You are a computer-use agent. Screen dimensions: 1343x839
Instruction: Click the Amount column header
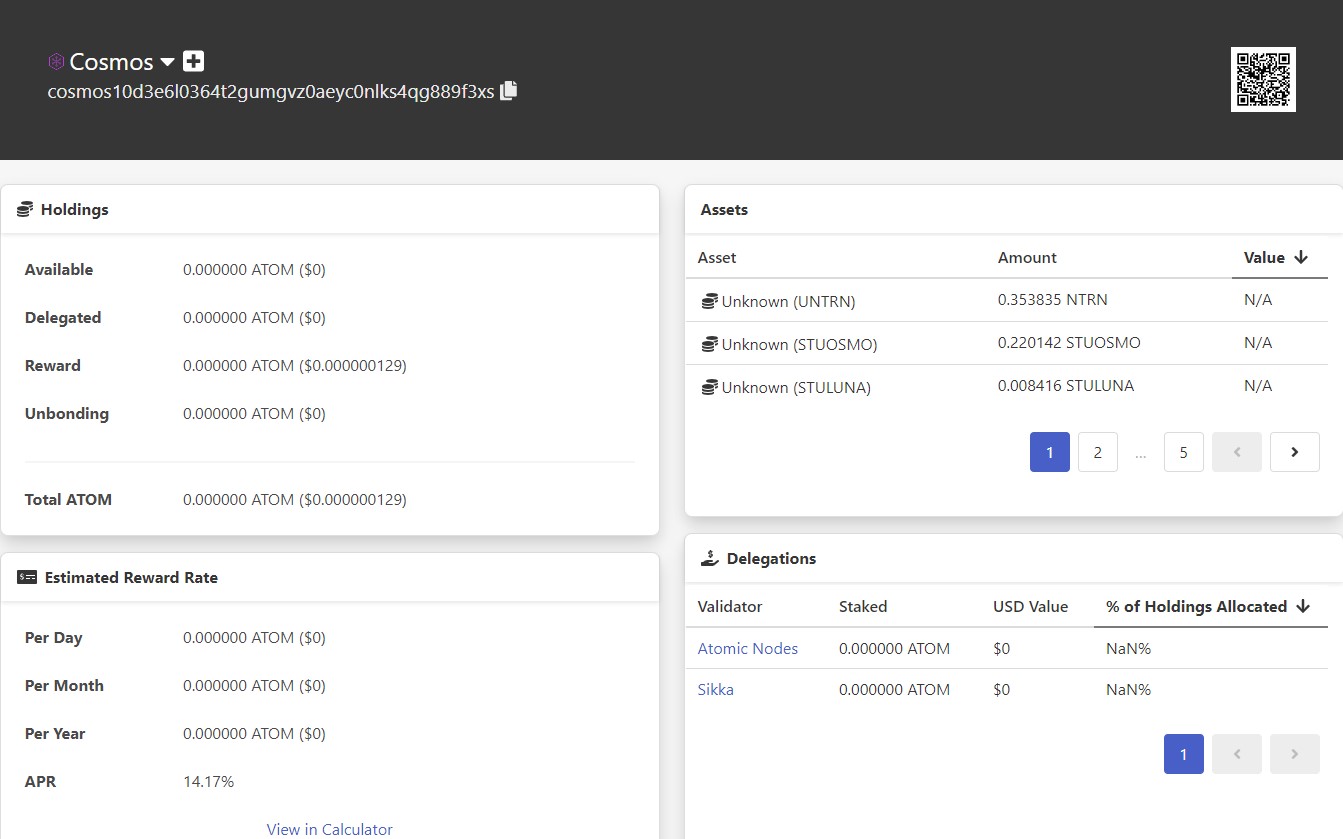(x=1027, y=258)
